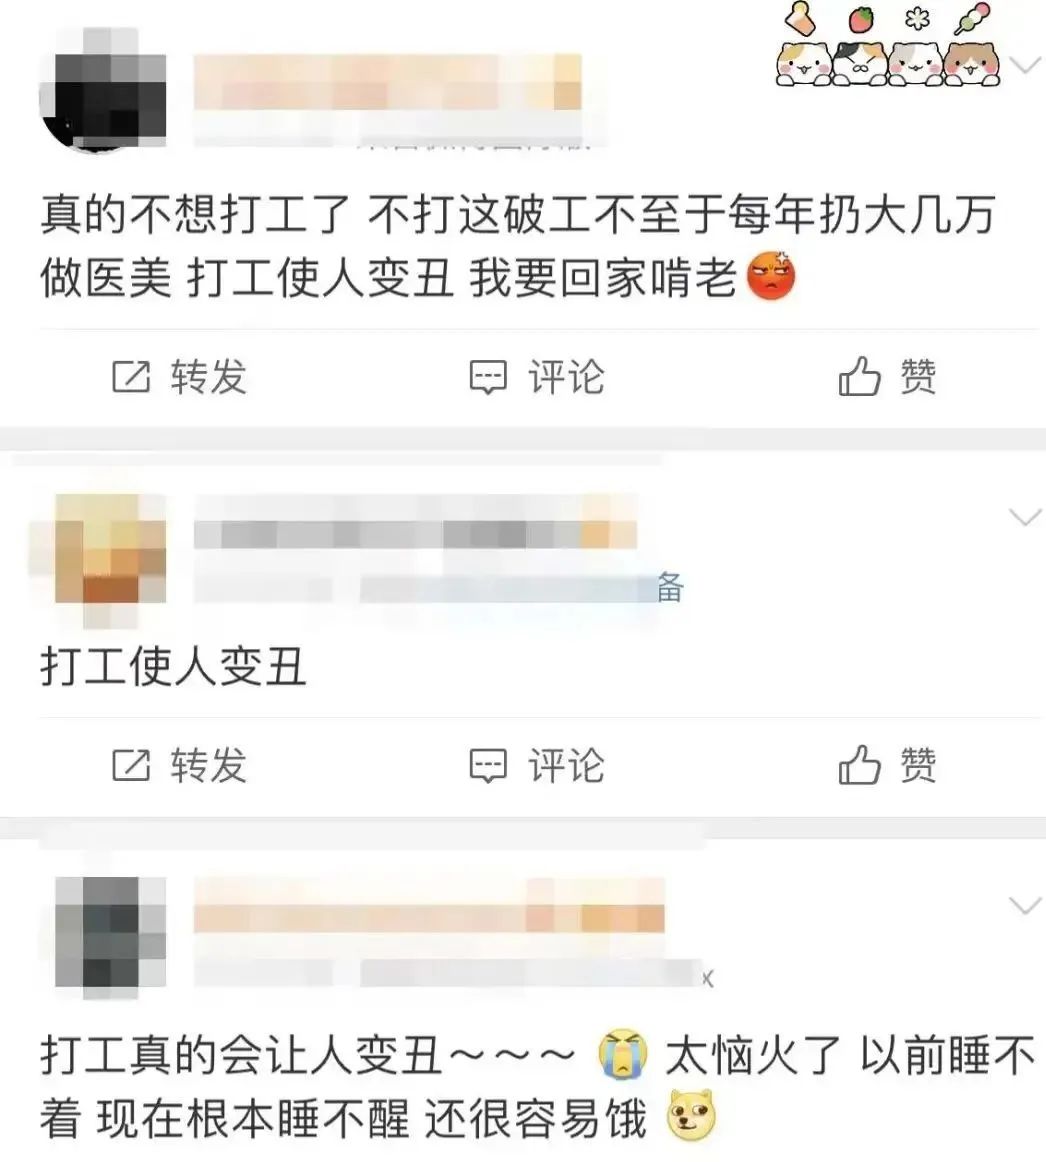Open the first poster's blurred username

click(388, 82)
